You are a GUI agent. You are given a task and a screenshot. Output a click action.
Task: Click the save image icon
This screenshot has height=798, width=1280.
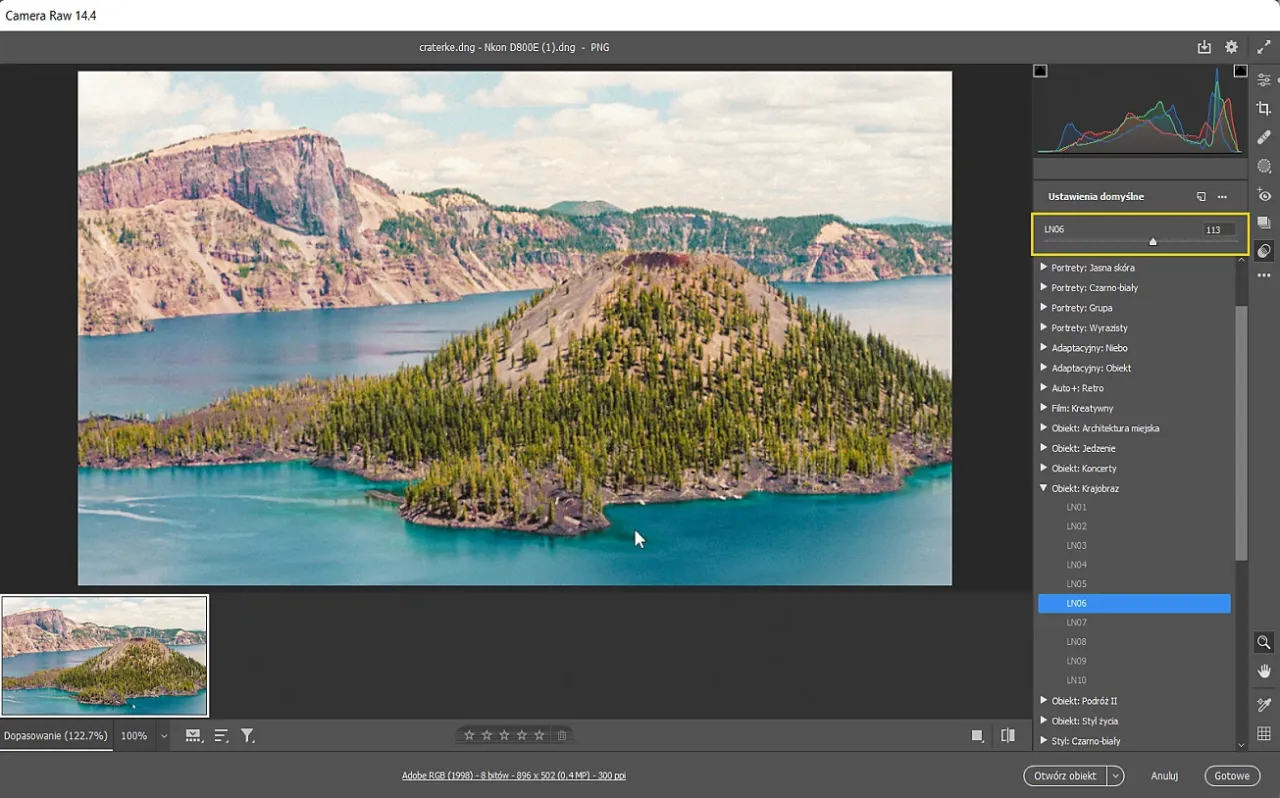(1204, 47)
